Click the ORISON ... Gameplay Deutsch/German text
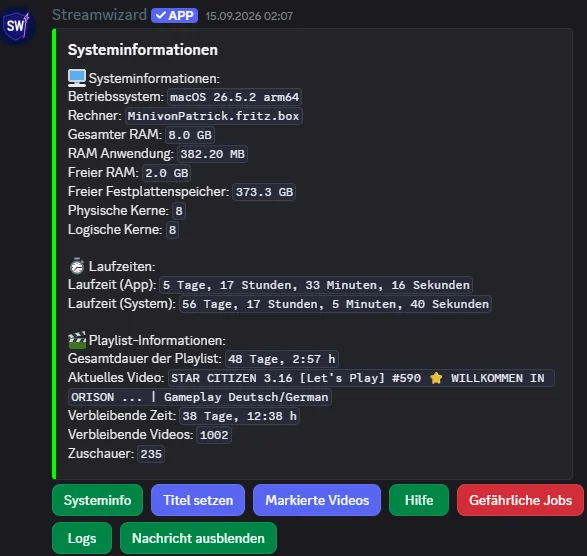This screenshot has width=587, height=556. click(x=200, y=397)
